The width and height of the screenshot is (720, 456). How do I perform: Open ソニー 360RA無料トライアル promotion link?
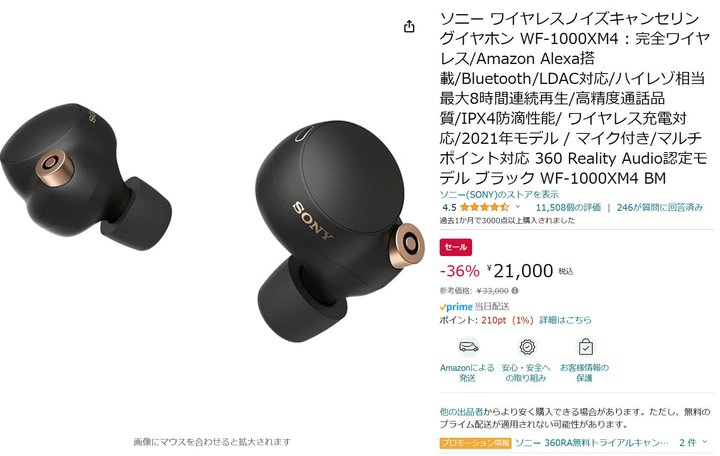click(591, 443)
